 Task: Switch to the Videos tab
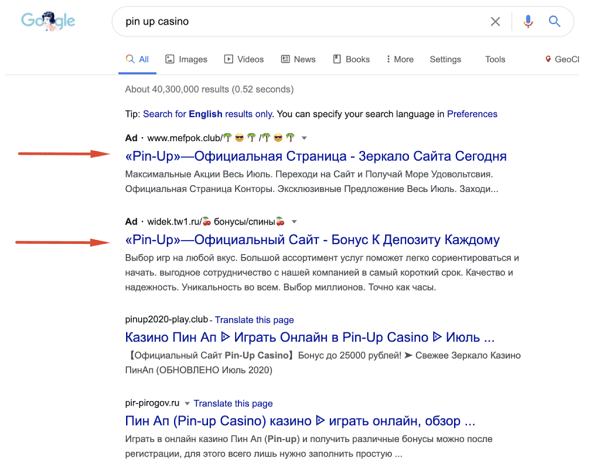[244, 59]
